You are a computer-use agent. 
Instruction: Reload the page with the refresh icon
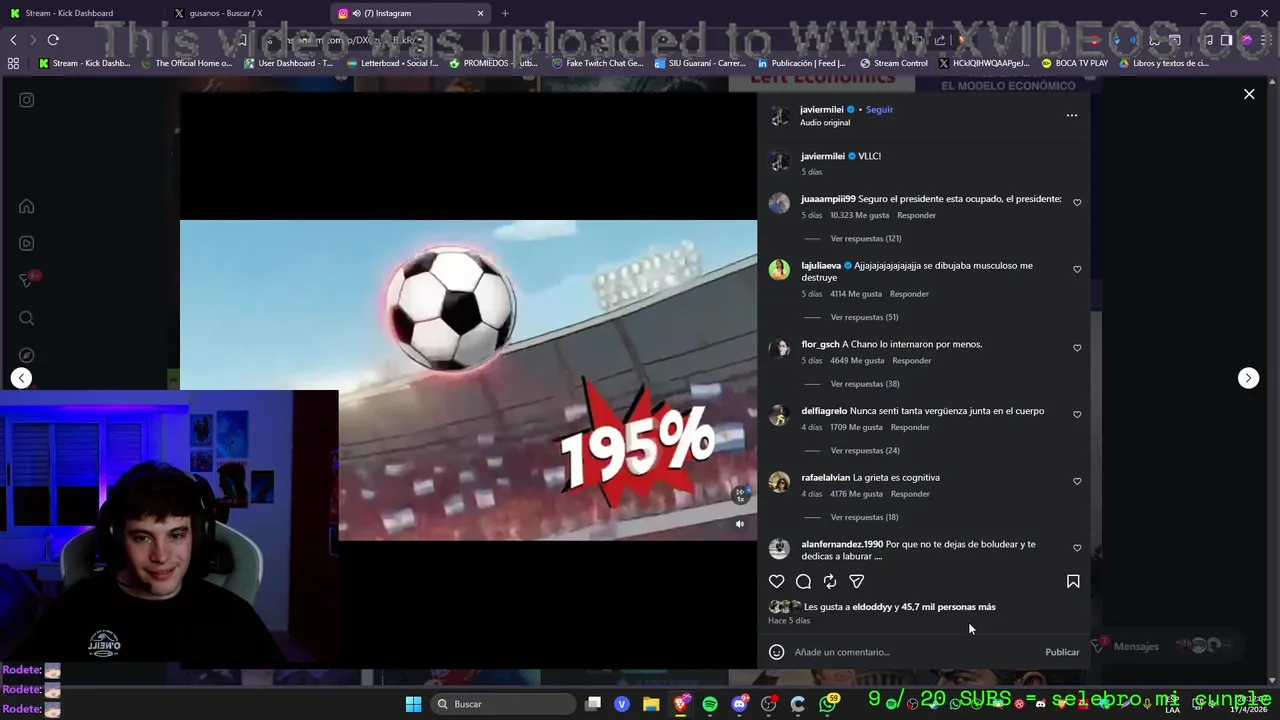point(53,40)
